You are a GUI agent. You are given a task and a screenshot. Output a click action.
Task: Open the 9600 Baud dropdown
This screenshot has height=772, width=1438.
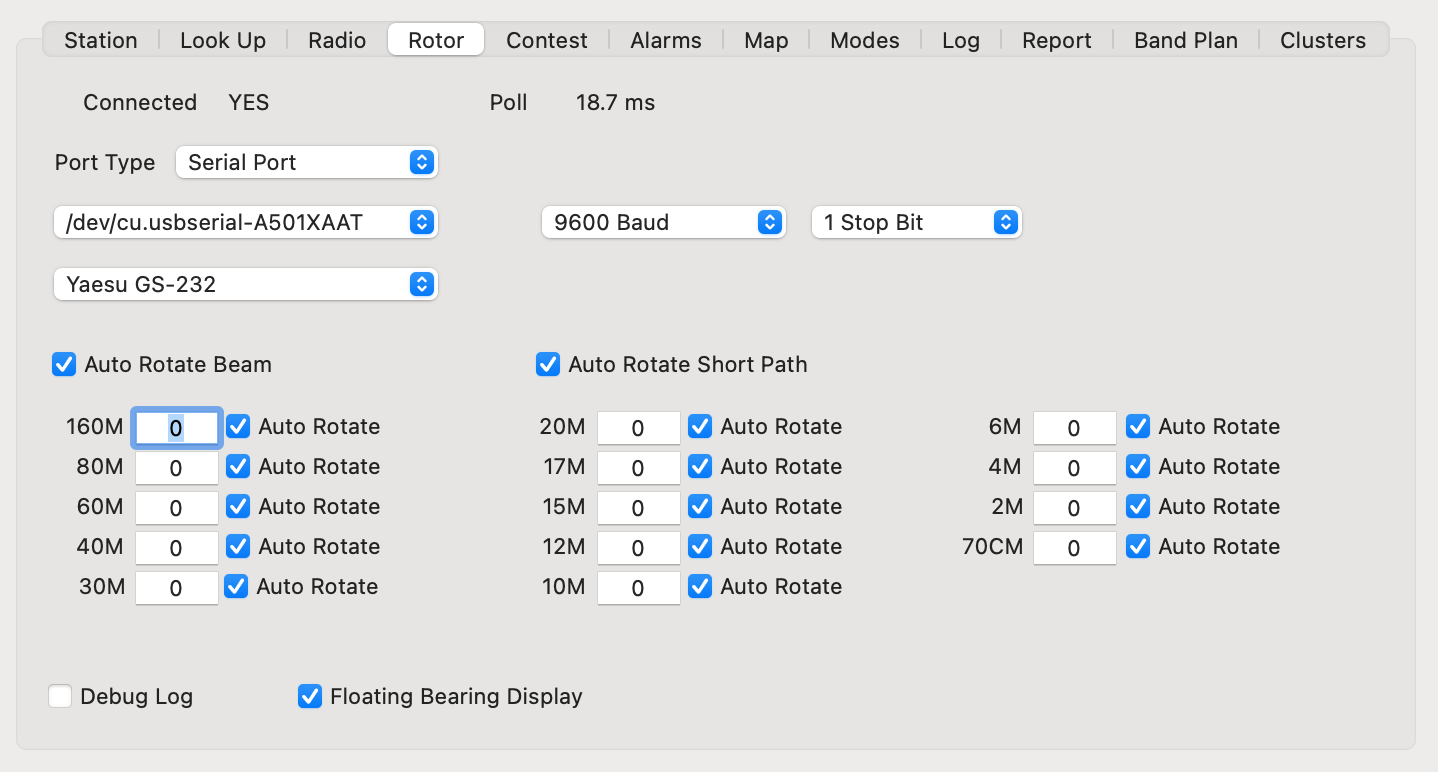[x=663, y=223]
